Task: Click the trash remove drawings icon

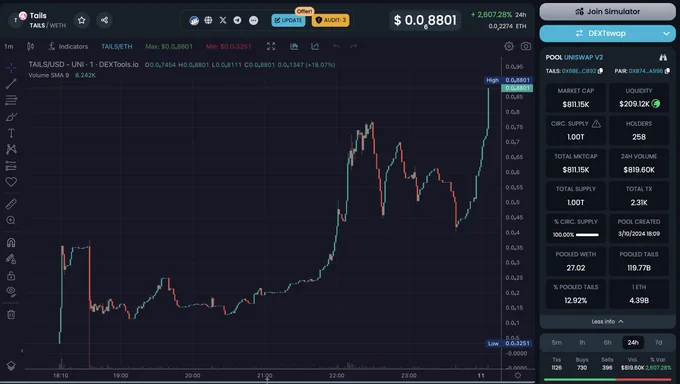Action: [x=11, y=314]
